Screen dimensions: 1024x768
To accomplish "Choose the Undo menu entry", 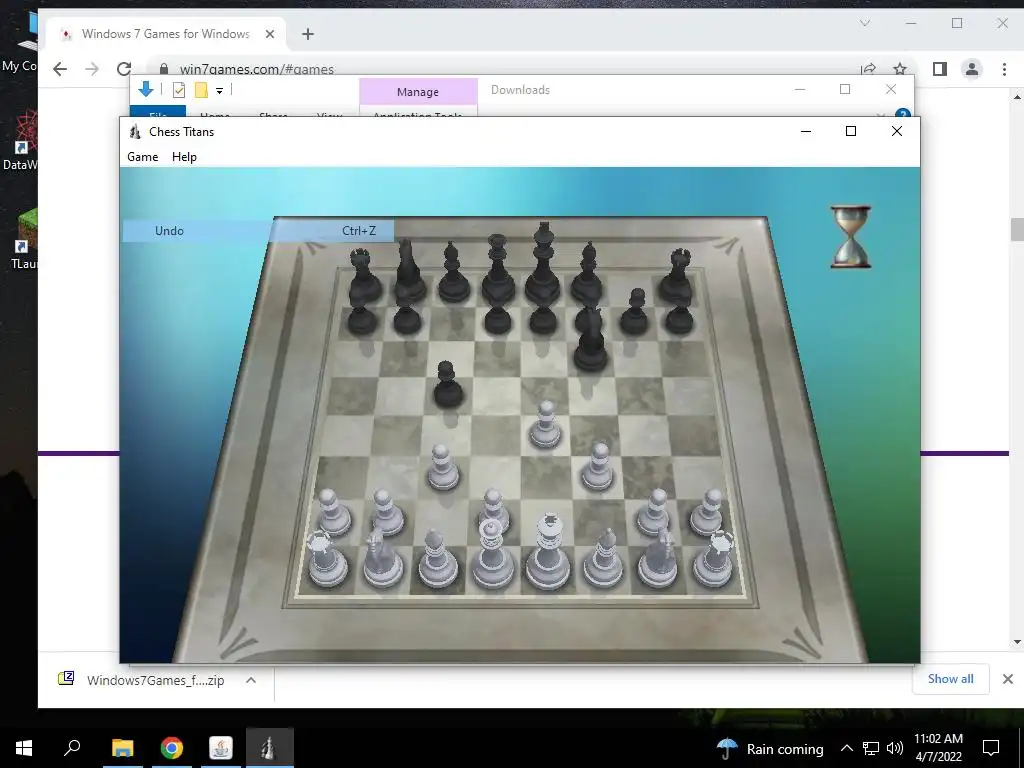I will point(259,231).
